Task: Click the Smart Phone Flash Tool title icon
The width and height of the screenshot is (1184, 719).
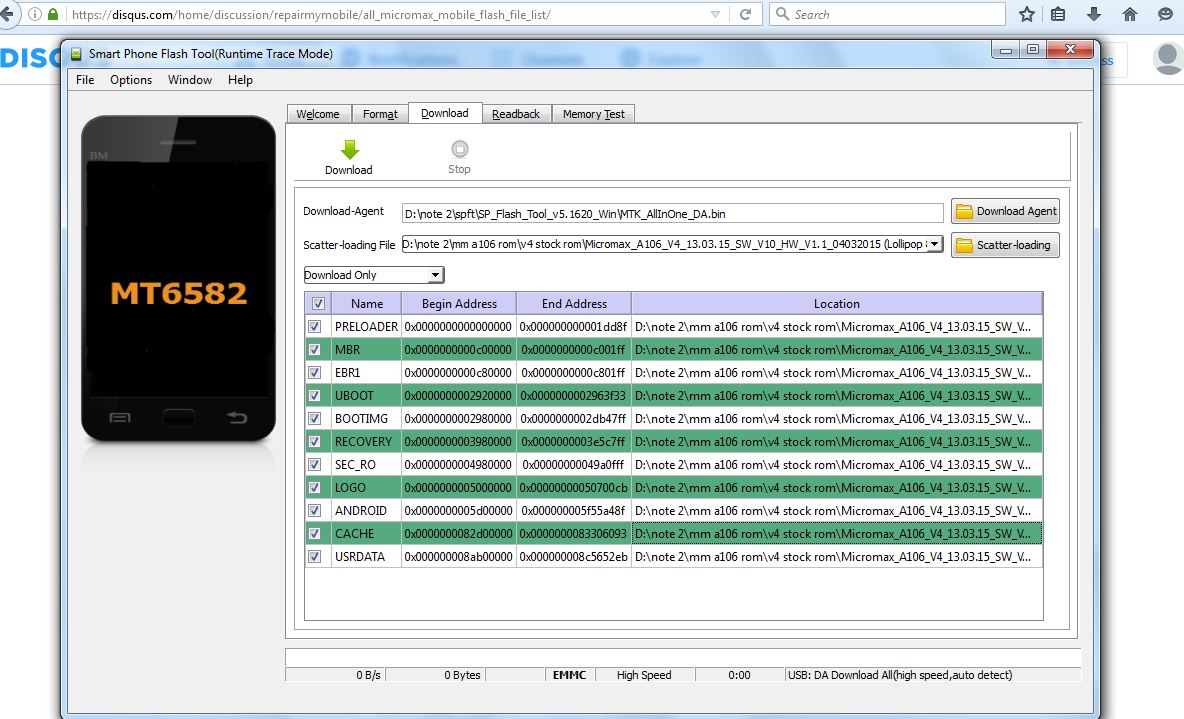Action: pos(76,54)
